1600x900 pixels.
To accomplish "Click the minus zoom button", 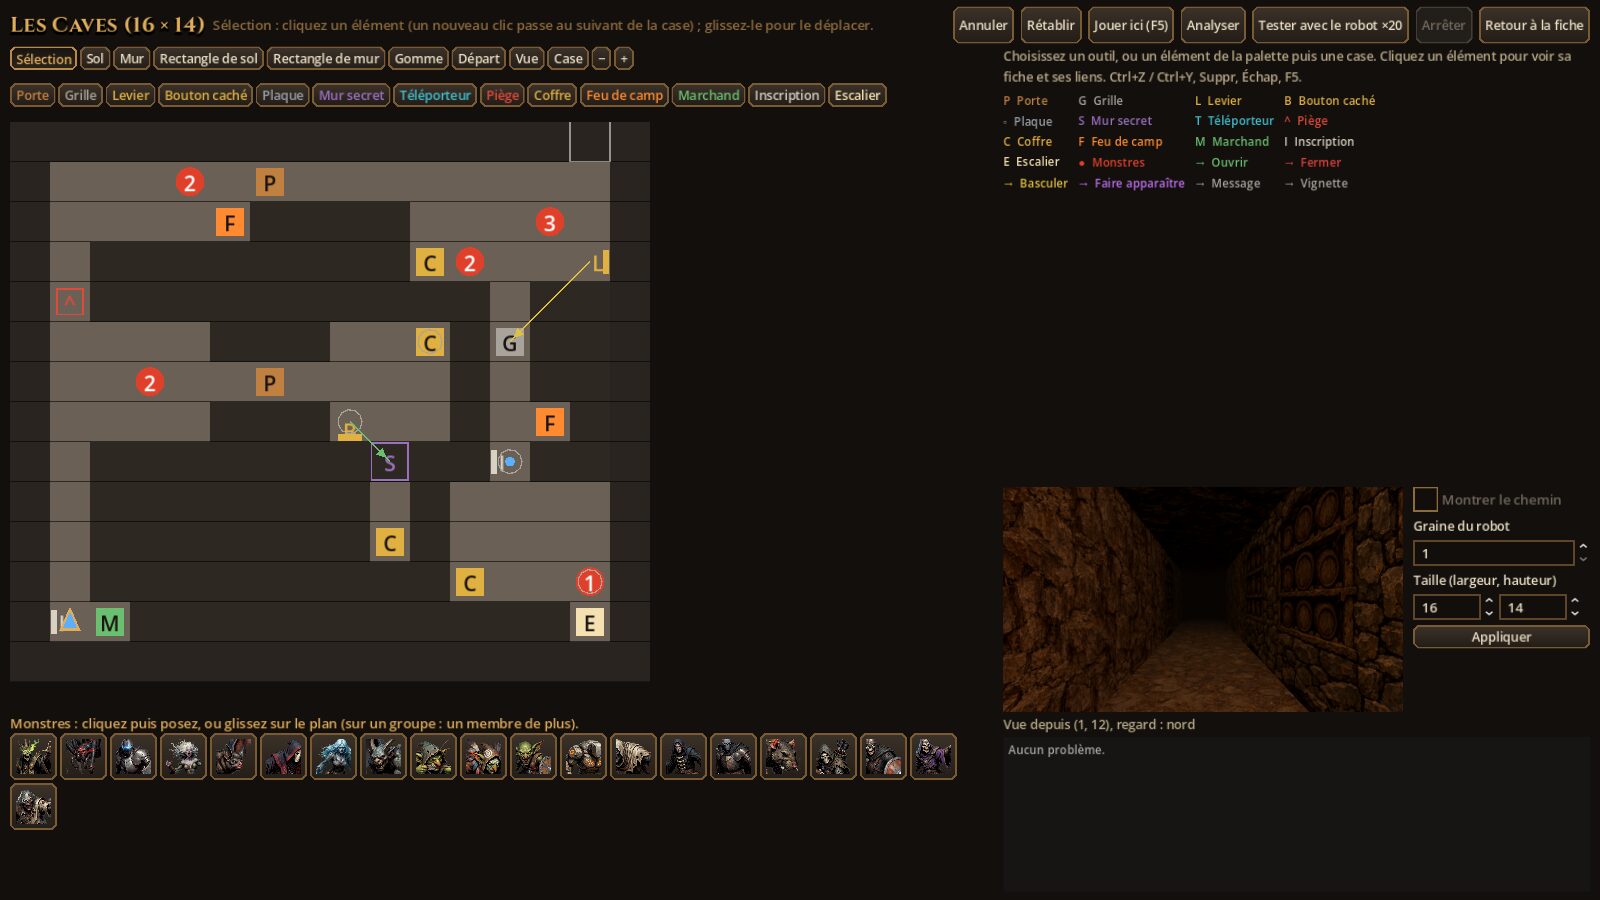I will 601,59.
